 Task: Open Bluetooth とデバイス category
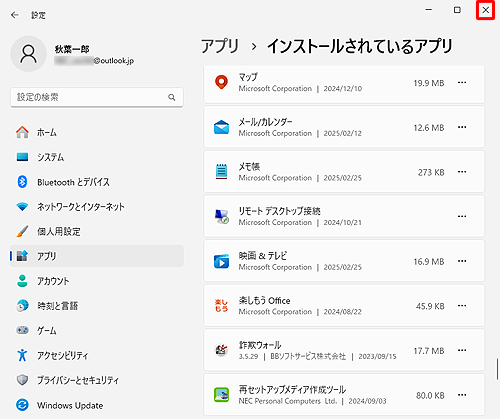click(97, 182)
